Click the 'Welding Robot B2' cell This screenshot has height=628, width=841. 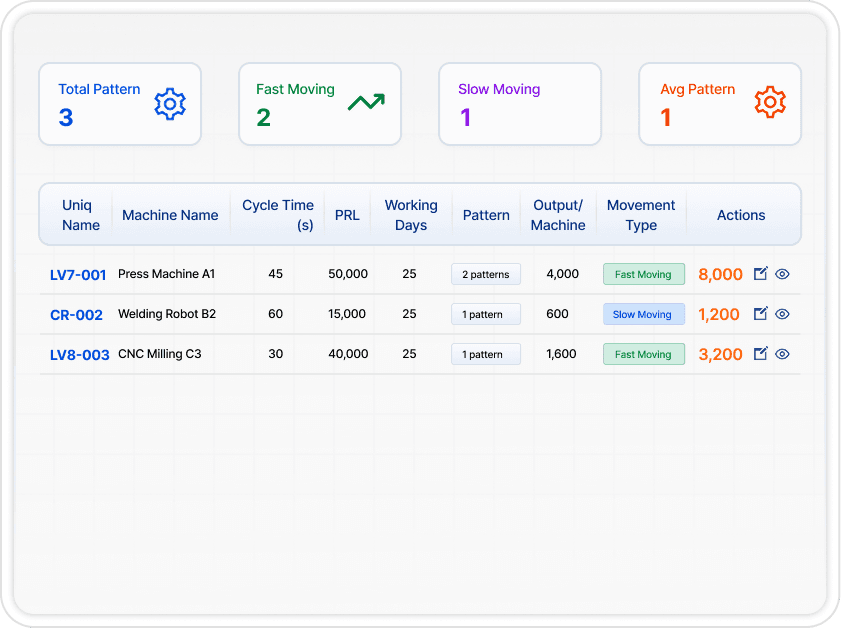tap(167, 314)
